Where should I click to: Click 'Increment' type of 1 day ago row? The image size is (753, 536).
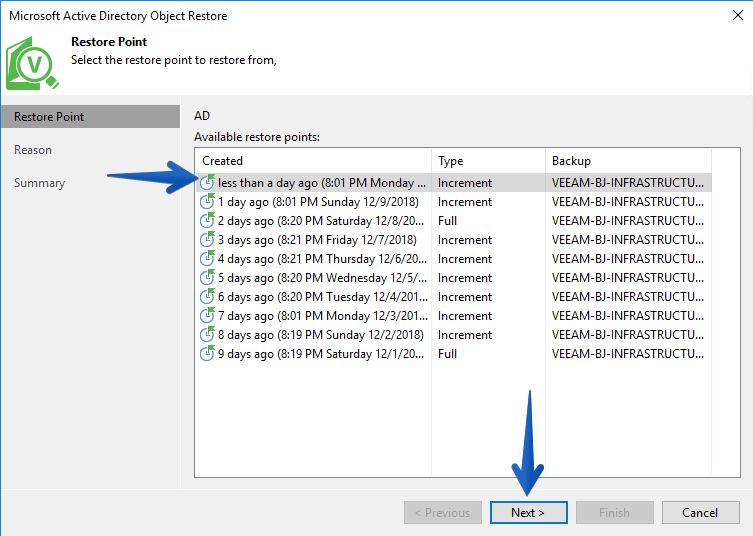point(464,202)
